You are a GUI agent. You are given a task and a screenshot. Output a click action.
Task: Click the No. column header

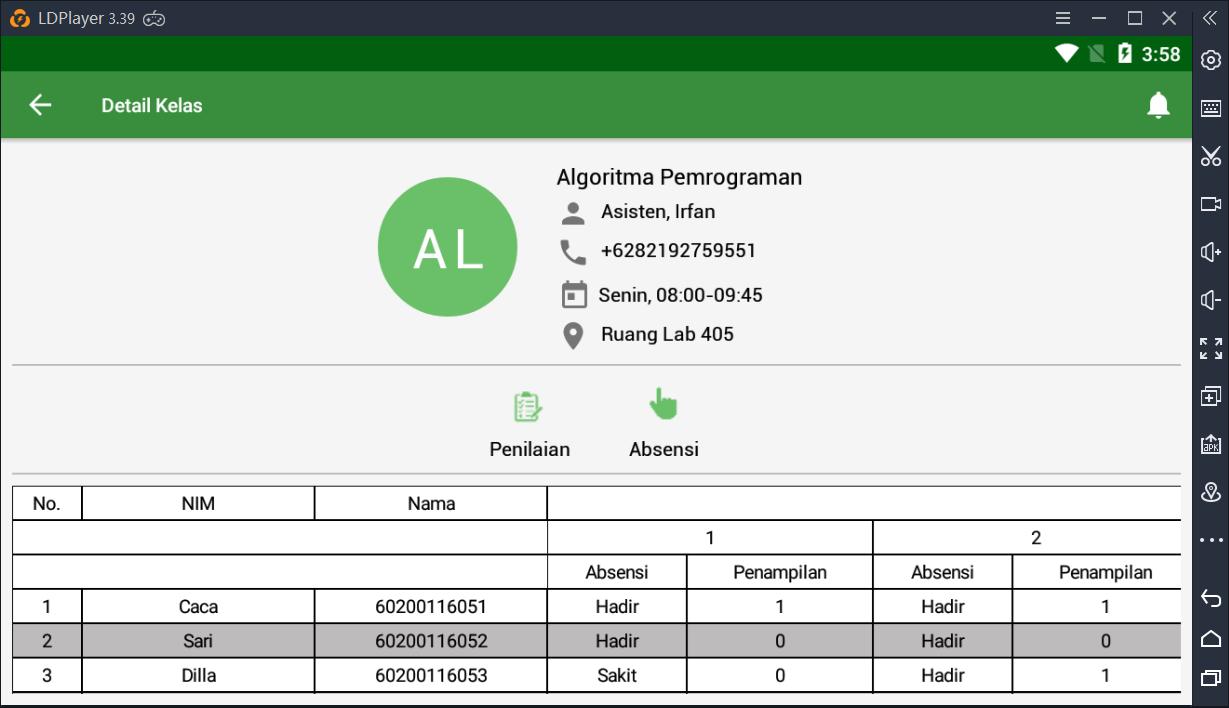tap(47, 504)
